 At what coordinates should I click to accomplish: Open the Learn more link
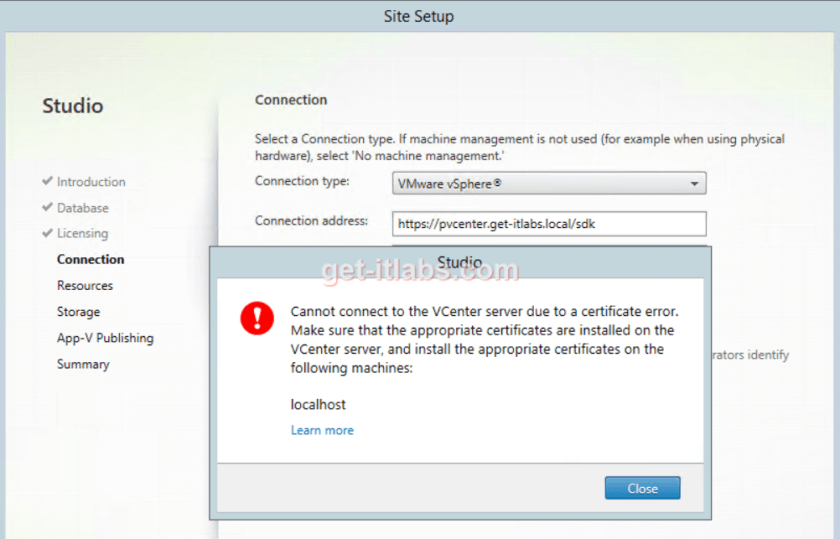click(x=322, y=430)
